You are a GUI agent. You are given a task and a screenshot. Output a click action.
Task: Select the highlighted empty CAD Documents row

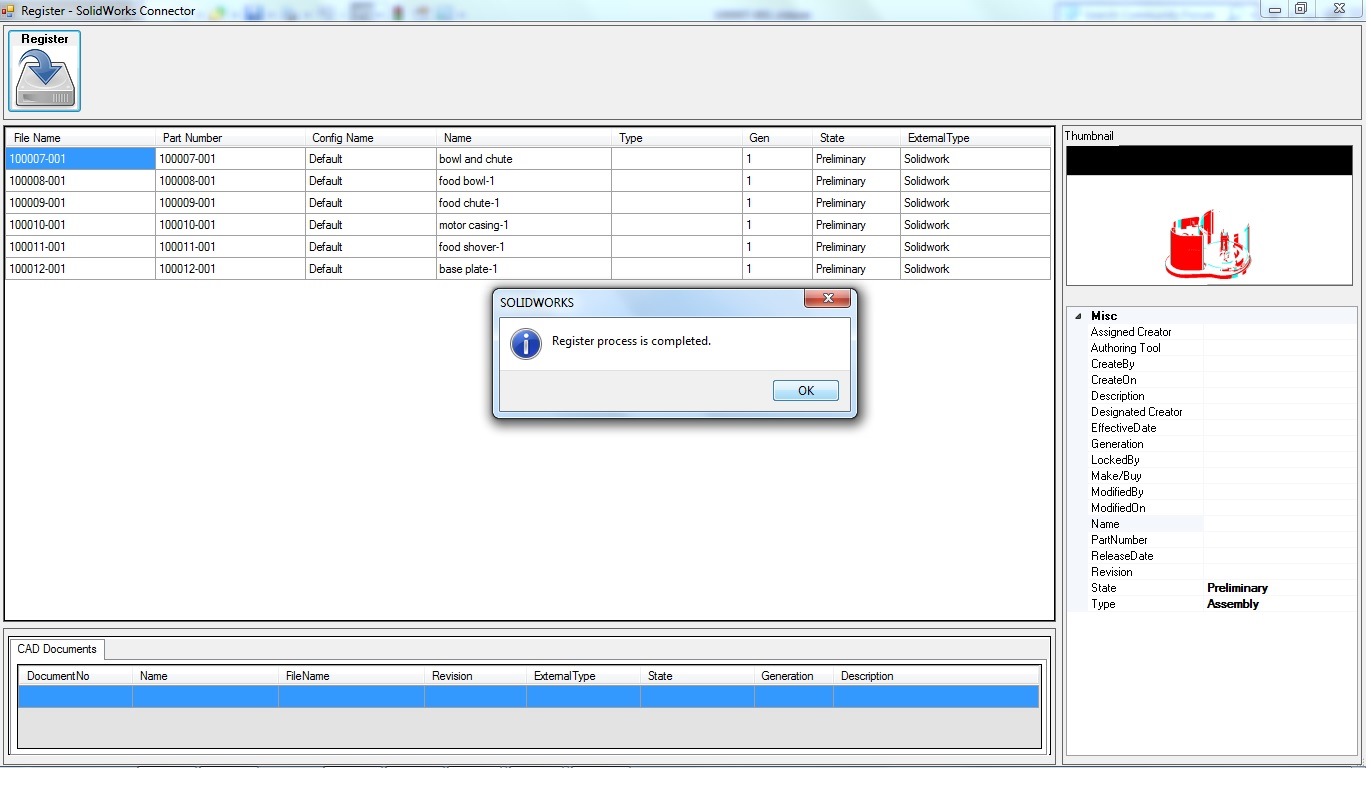click(529, 697)
